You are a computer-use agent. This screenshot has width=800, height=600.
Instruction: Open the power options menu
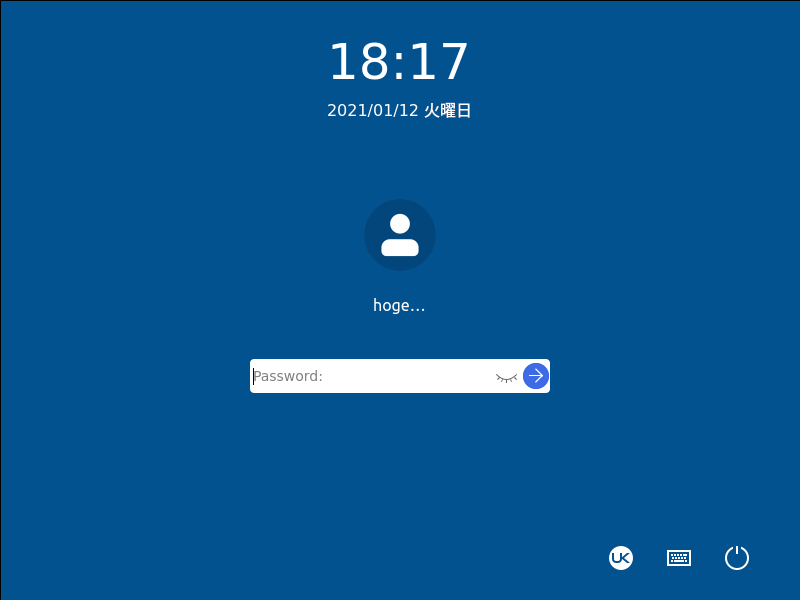pyautogui.click(x=737, y=558)
